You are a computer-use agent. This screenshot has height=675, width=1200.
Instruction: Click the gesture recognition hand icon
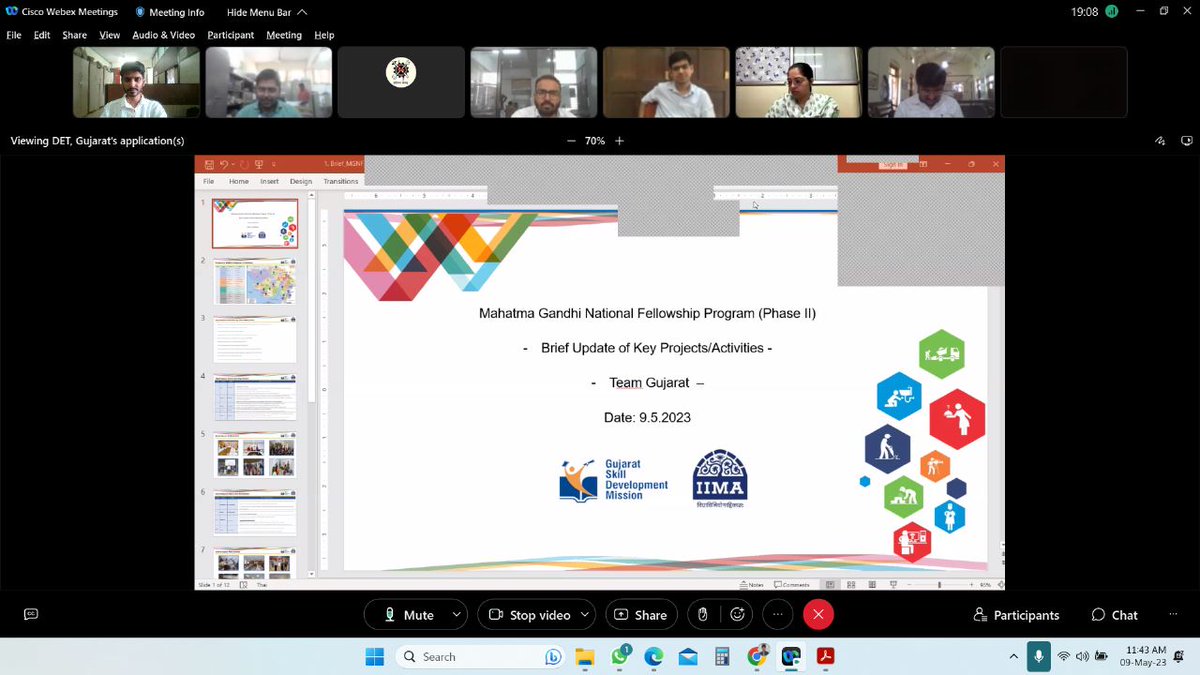[x=703, y=615]
